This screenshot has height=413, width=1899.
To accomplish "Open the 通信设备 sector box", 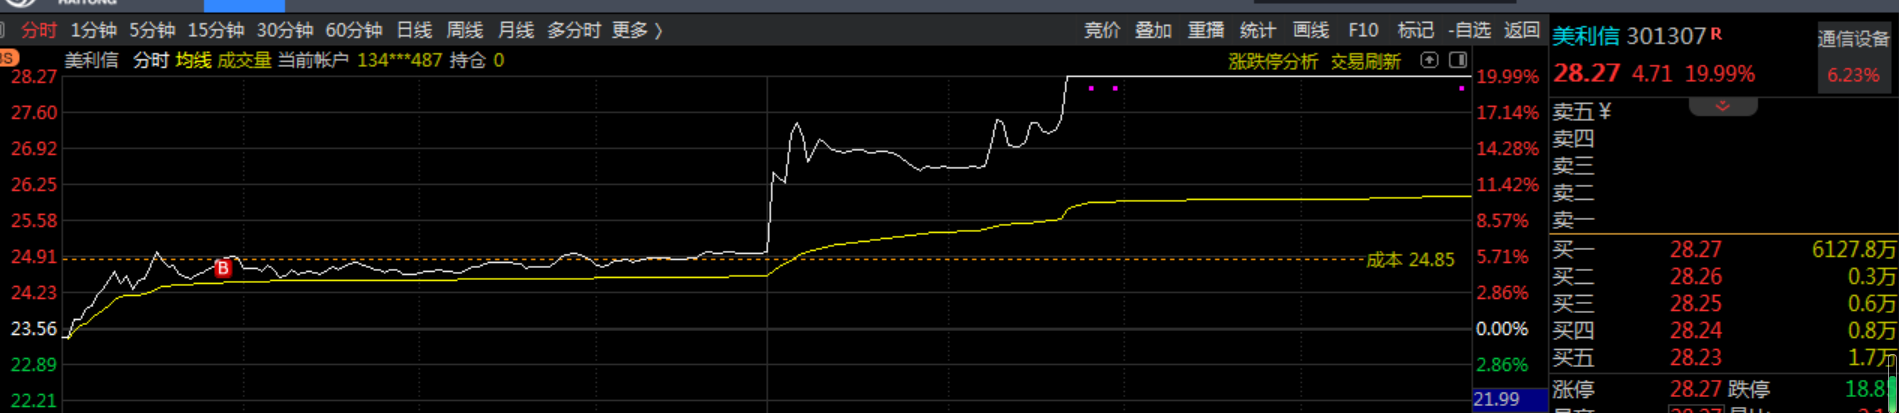I will (1853, 58).
